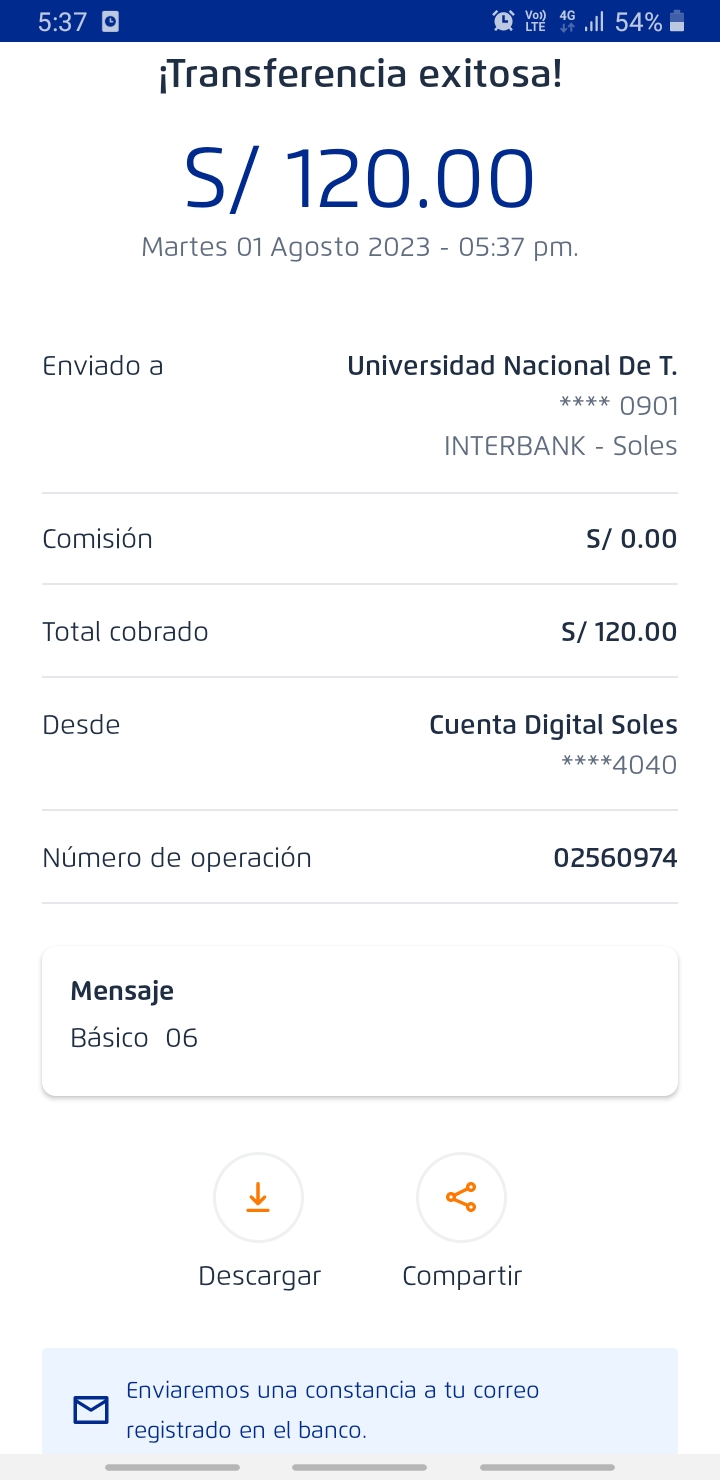Tap the alarm clock status icon
This screenshot has height=1480, width=720.
coord(504,21)
